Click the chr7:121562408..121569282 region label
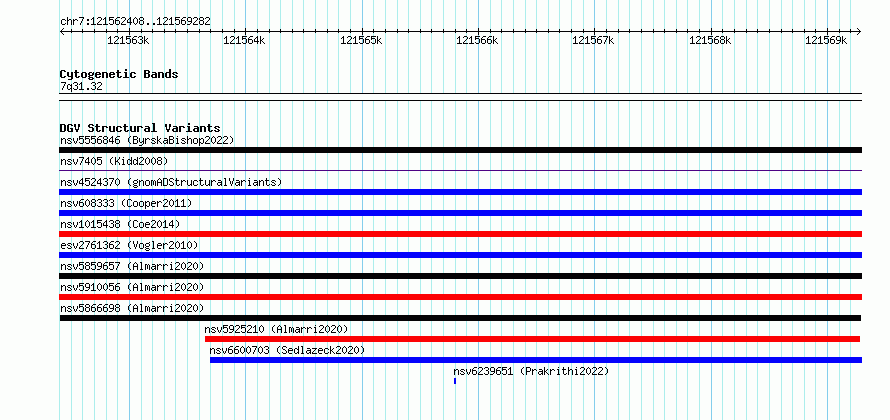The width and height of the screenshot is (890, 420). (135, 22)
